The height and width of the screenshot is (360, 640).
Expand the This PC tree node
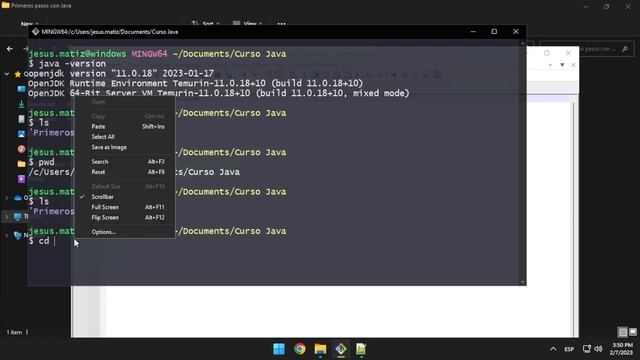[x=7, y=216]
